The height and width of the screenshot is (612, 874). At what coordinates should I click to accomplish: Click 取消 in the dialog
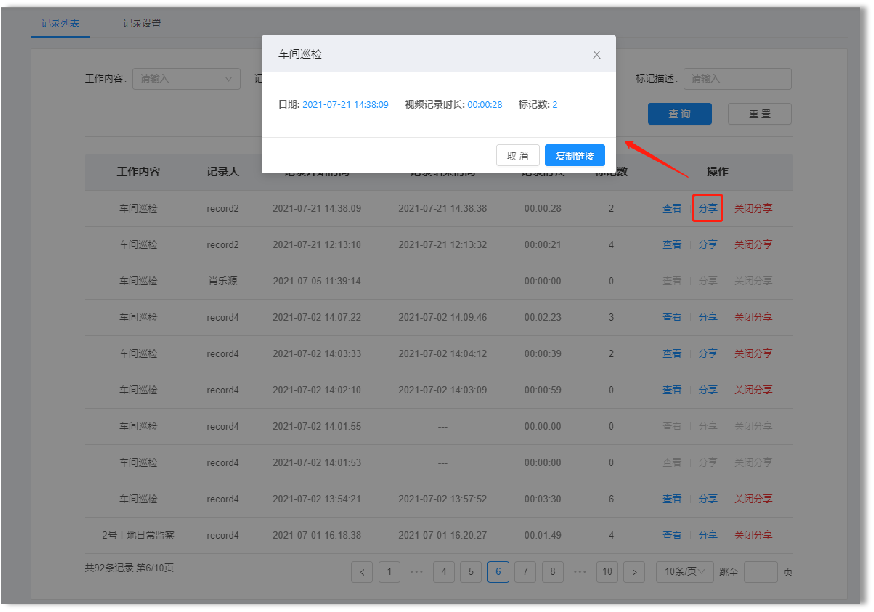click(517, 155)
